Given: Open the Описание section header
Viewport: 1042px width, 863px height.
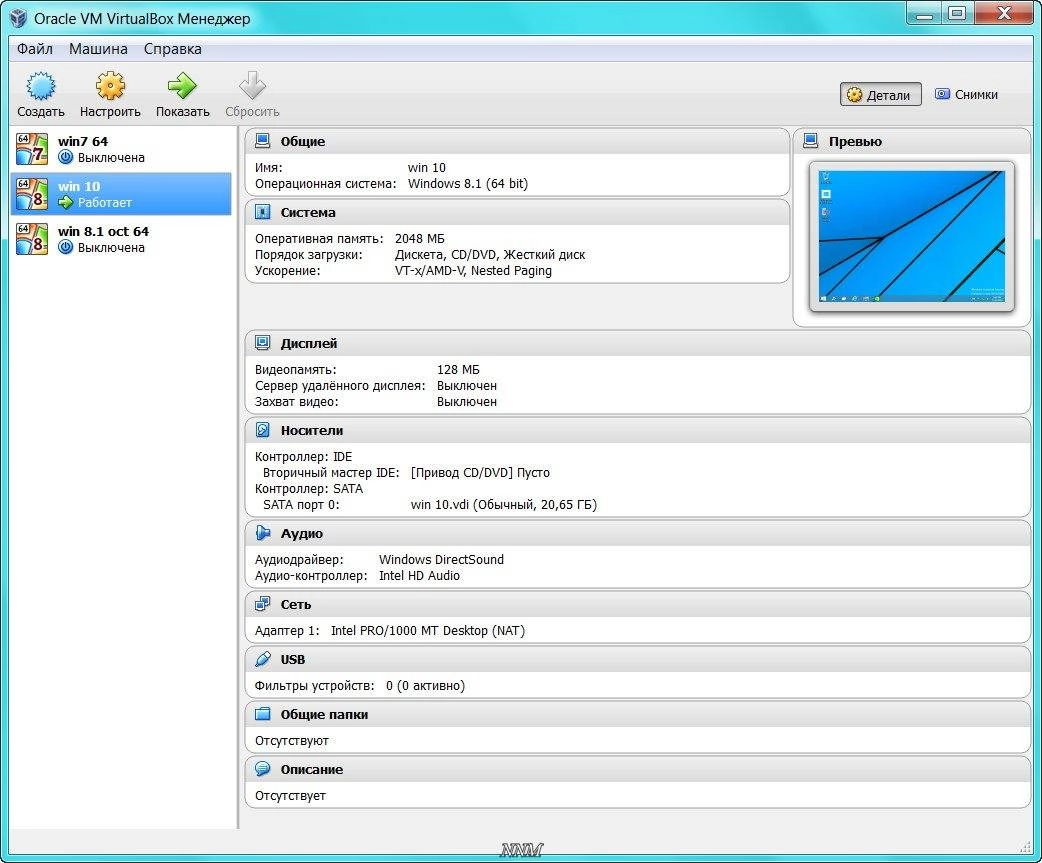Looking at the screenshot, I should click(637, 770).
